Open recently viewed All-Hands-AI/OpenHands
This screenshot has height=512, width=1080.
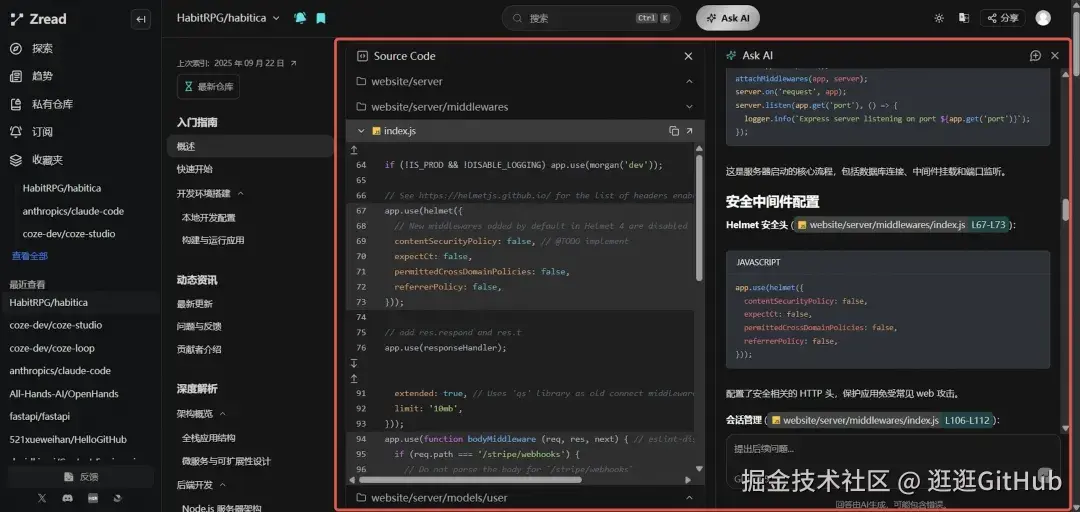pos(63,393)
